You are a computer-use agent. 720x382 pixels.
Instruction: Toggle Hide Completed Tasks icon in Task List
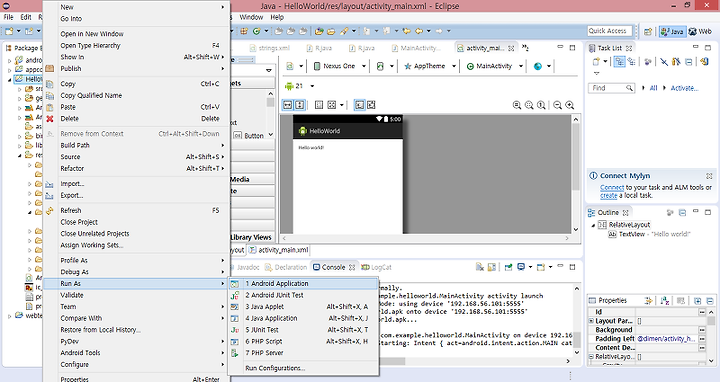(x=664, y=62)
